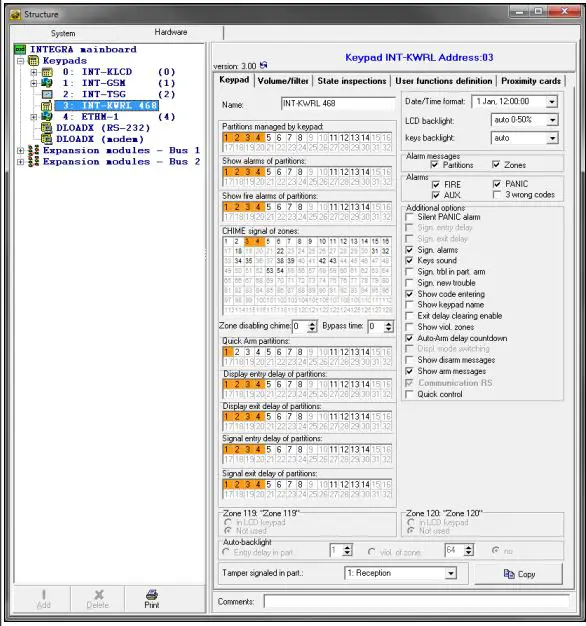Click the Keypads folder icon
This screenshot has height=626, width=586.
point(34,61)
